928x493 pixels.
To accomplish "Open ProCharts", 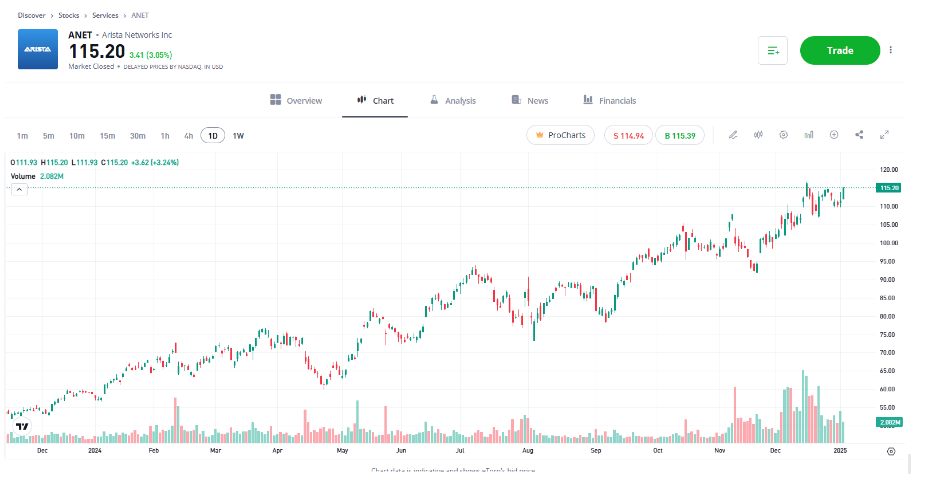I will click(560, 135).
